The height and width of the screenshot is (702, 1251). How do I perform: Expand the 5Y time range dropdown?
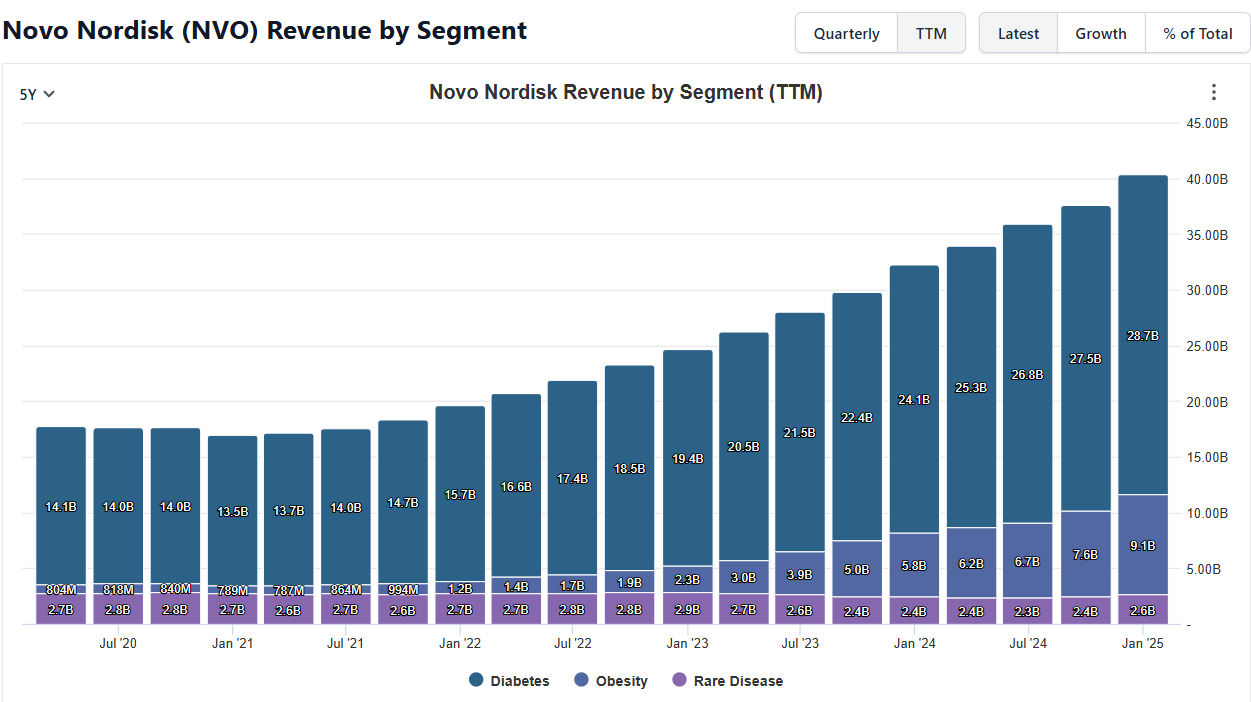pyautogui.click(x=37, y=94)
